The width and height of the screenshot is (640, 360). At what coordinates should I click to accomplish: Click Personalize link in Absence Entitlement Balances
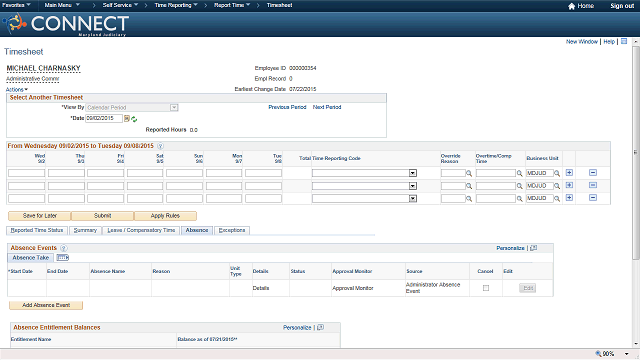(297, 328)
